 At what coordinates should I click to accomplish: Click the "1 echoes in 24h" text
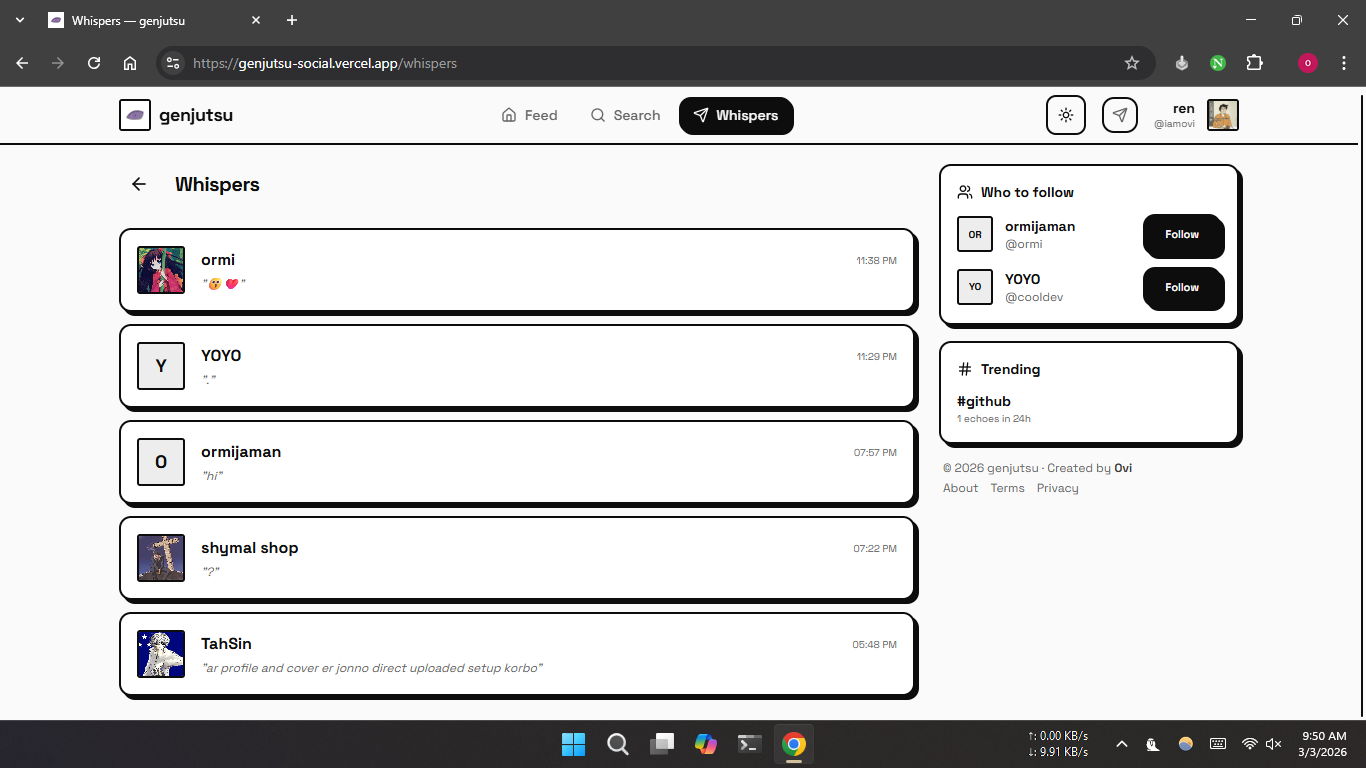pos(994,419)
